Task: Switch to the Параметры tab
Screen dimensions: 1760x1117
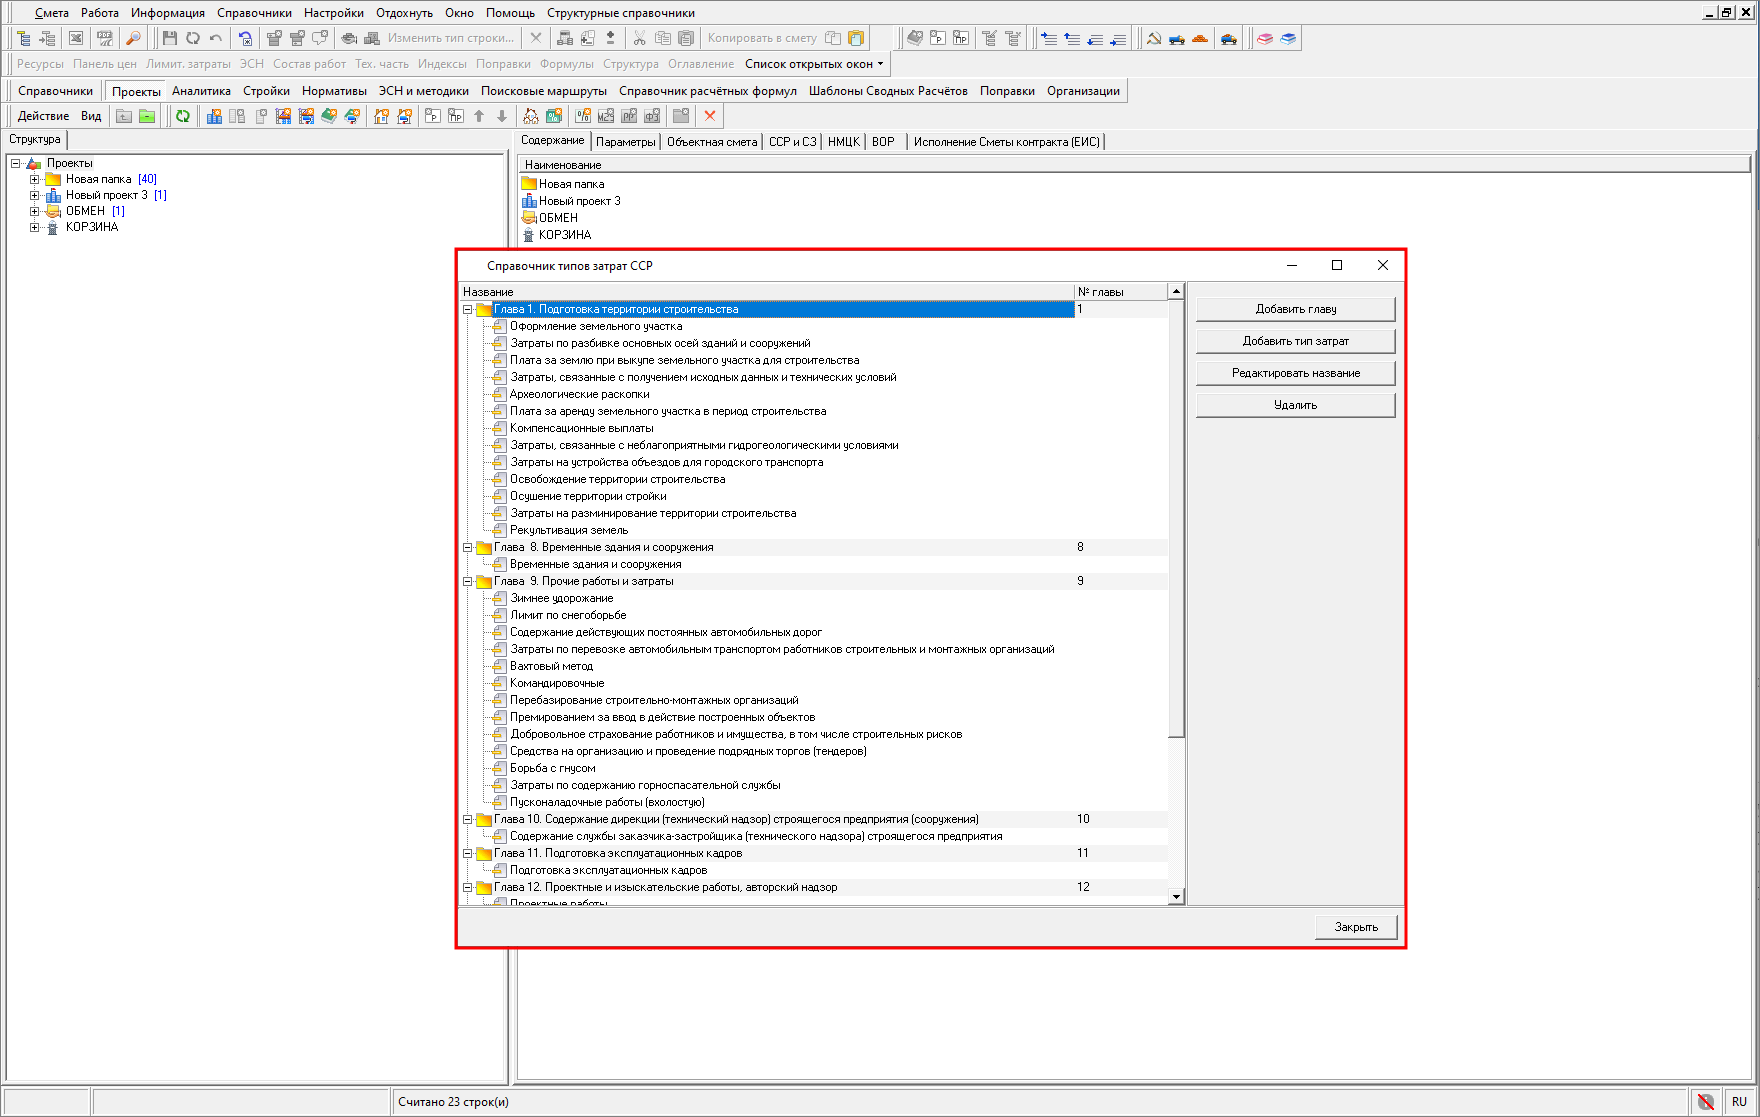Action: (625, 142)
